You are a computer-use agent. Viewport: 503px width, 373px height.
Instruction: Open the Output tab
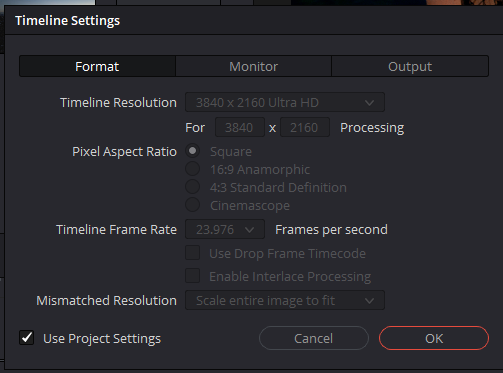[x=410, y=66]
